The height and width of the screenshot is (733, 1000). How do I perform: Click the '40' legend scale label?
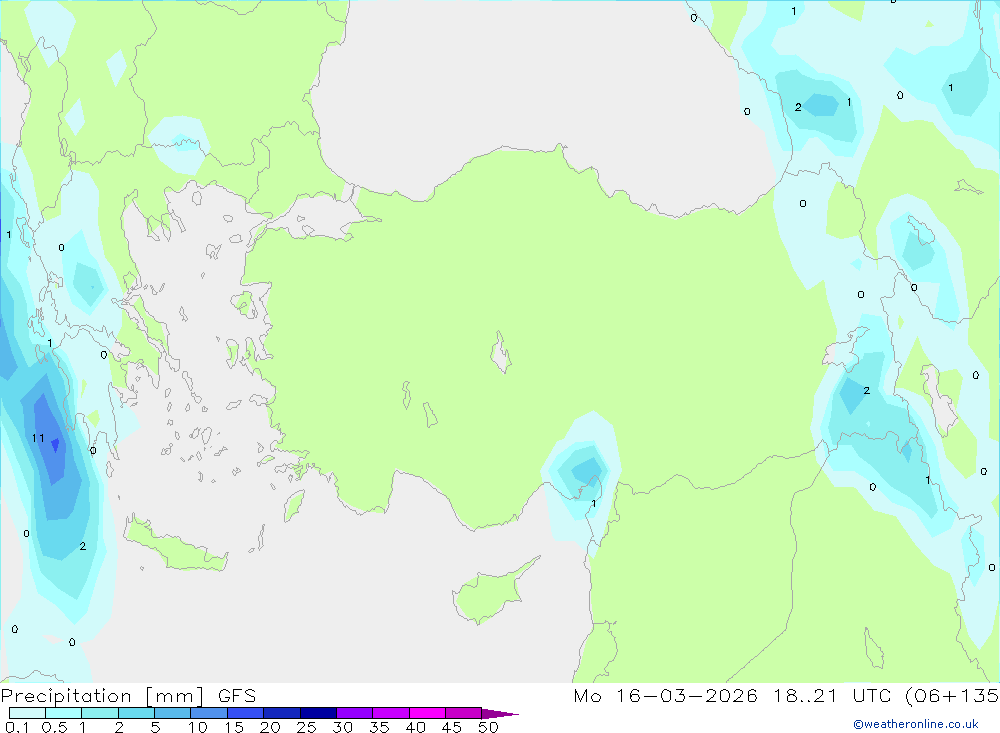416,727
